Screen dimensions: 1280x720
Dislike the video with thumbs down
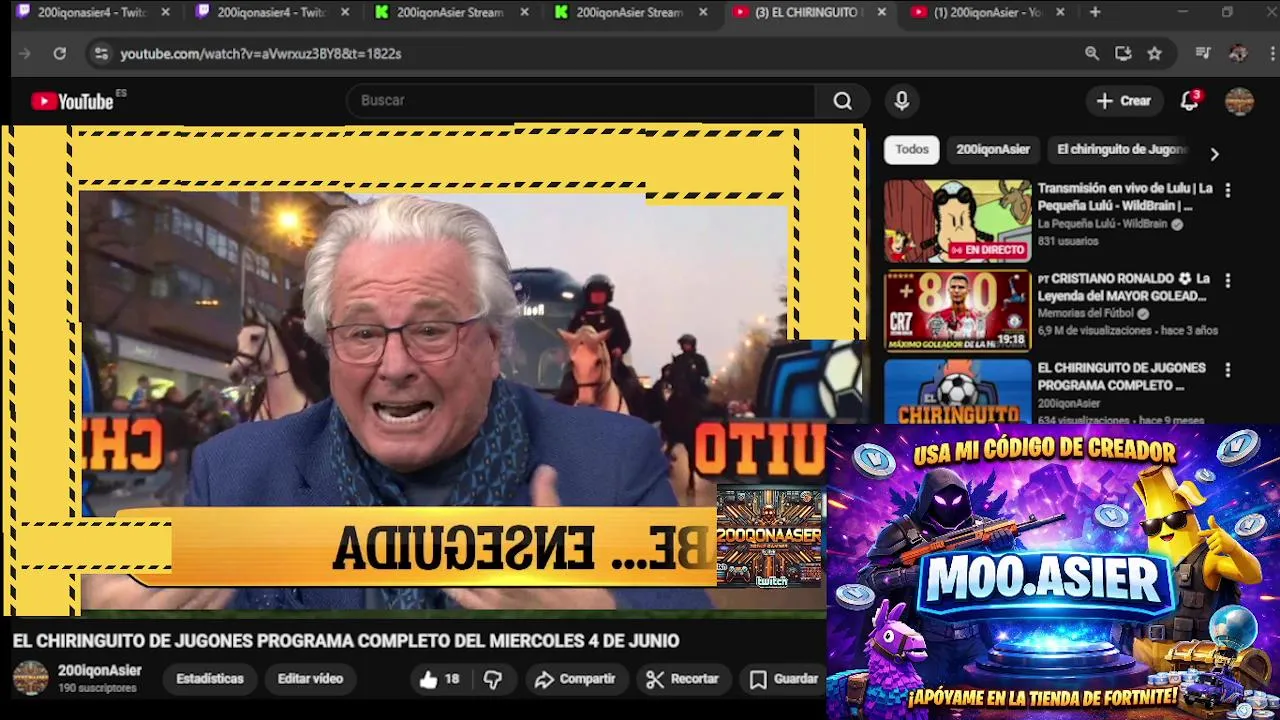(493, 679)
